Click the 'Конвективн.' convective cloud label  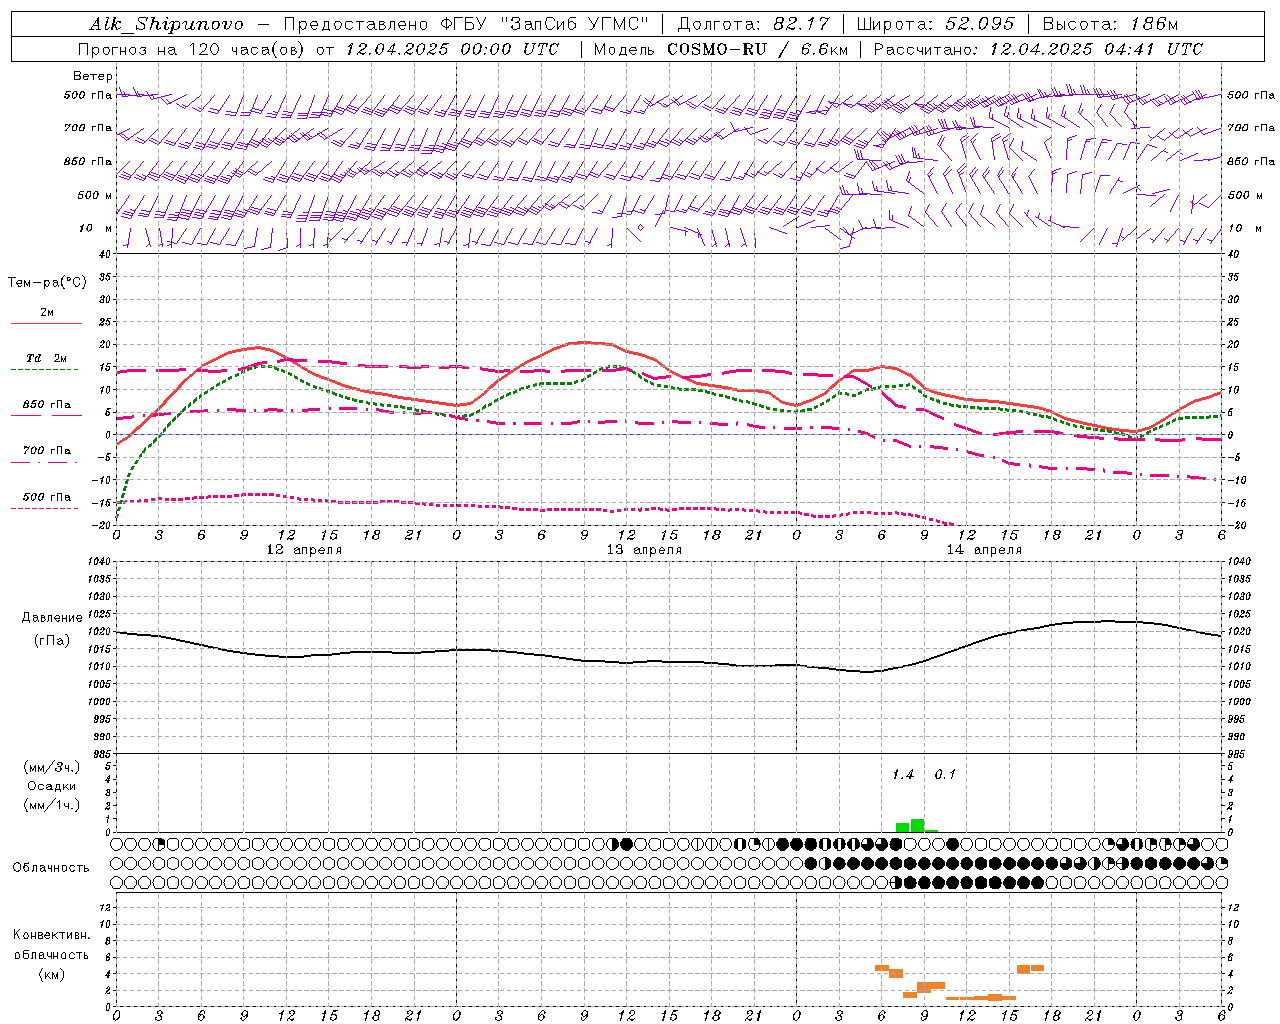click(x=52, y=935)
